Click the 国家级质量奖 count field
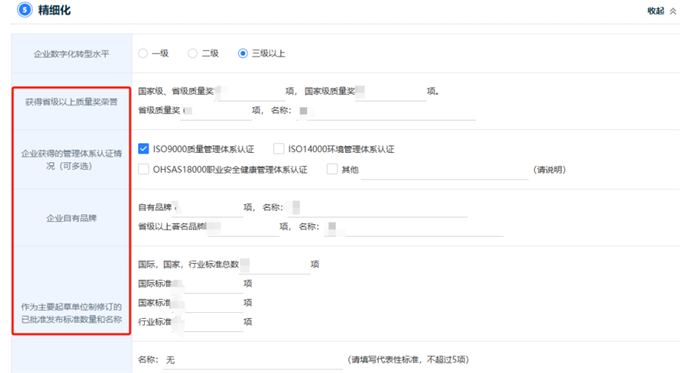The image size is (680, 373). coord(391,92)
